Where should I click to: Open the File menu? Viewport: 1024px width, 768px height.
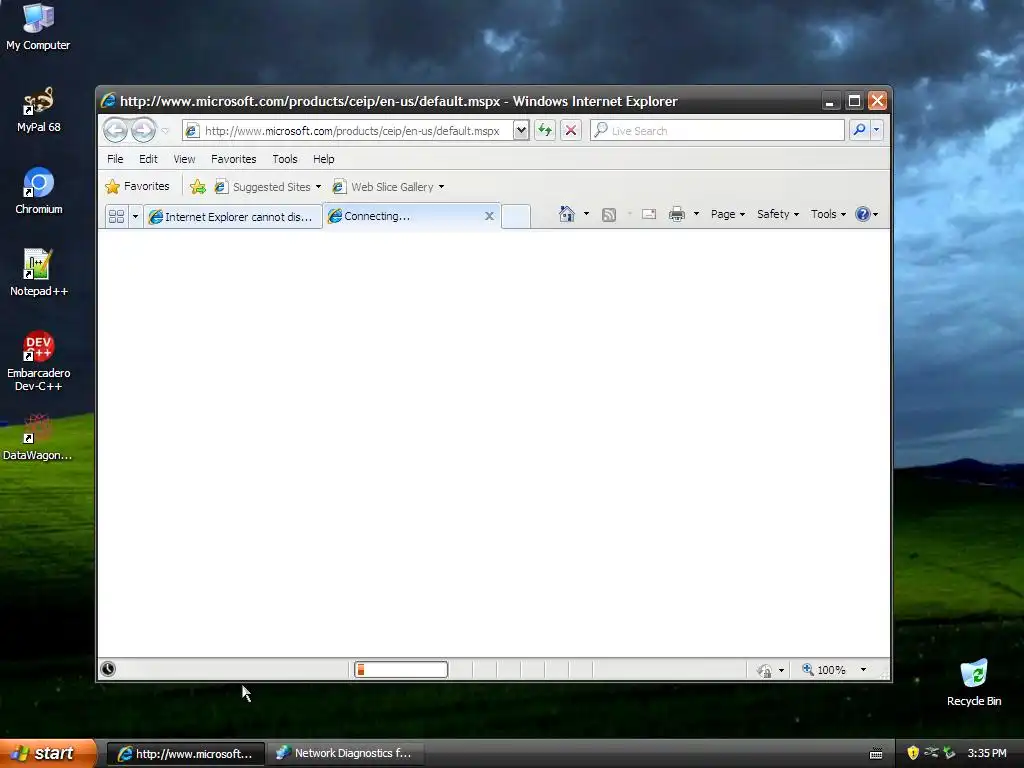115,159
